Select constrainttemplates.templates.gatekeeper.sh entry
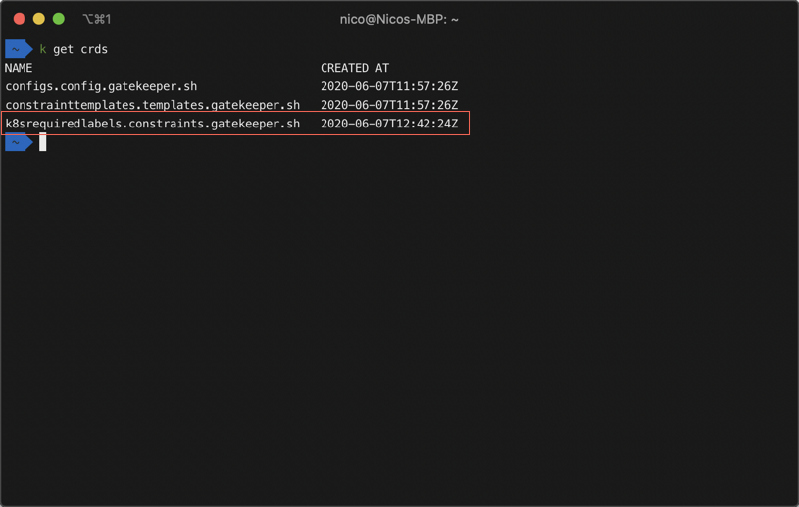799x507 pixels. [x=152, y=105]
